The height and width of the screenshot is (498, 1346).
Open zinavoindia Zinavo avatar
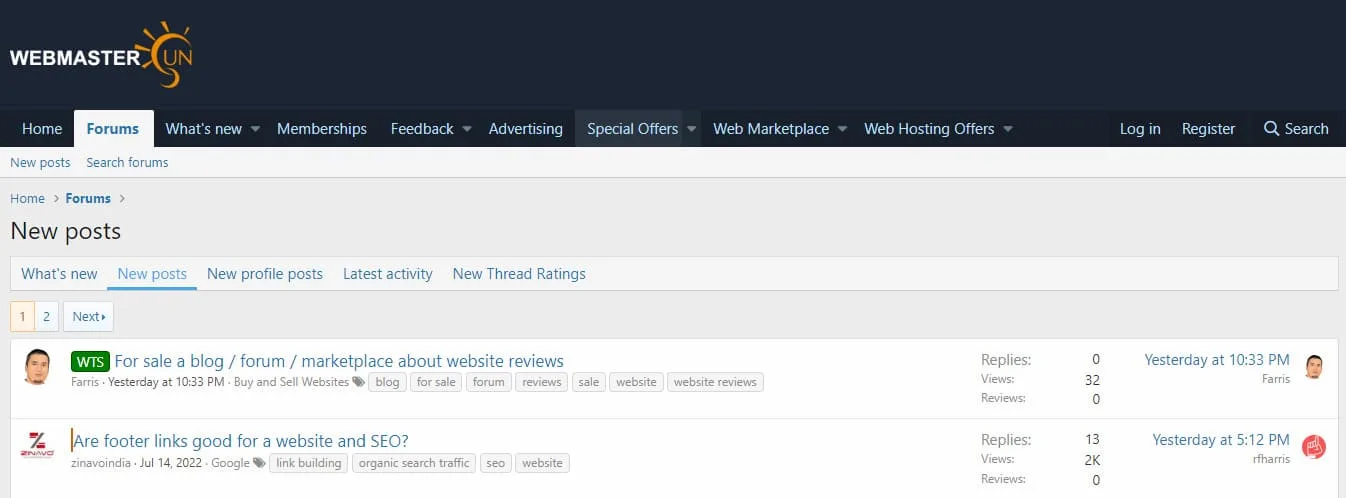click(37, 445)
